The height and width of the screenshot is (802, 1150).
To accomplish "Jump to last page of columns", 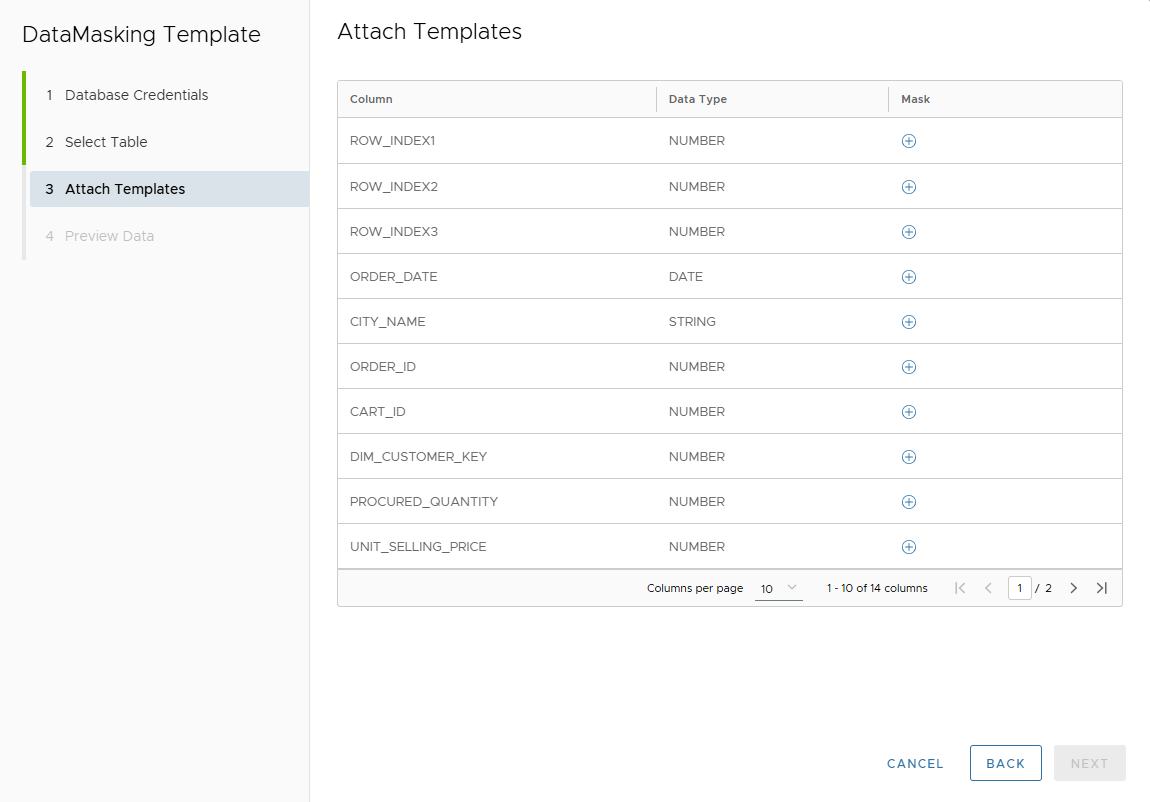I will [x=1101, y=588].
